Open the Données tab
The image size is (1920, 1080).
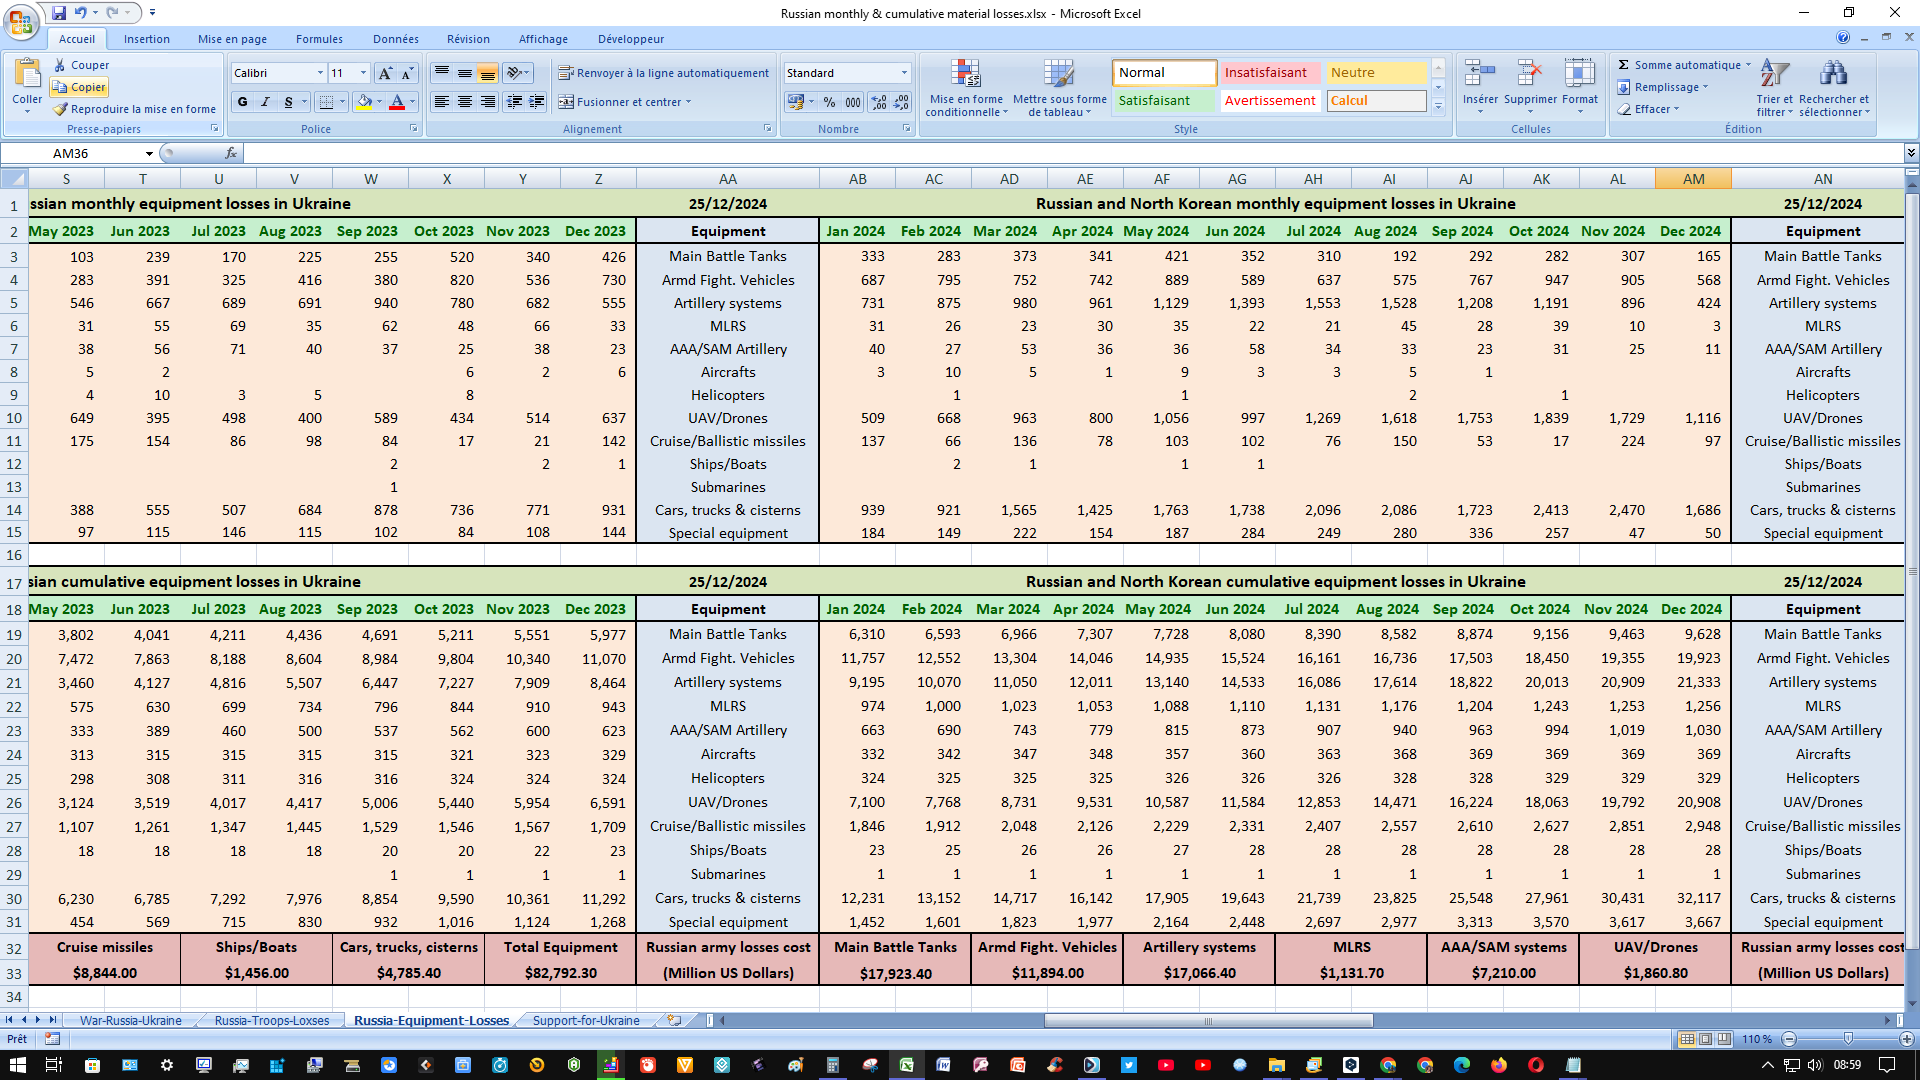(x=396, y=39)
